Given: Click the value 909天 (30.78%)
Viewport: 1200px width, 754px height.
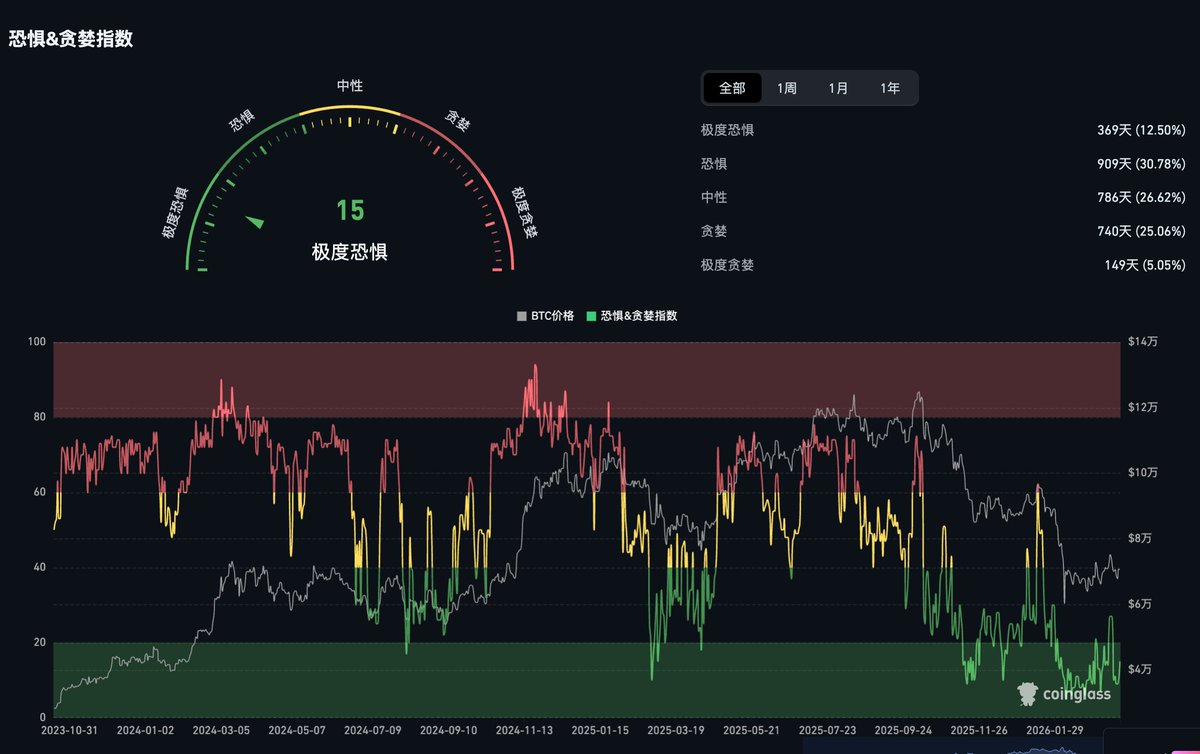Looking at the screenshot, I should coord(1141,164).
